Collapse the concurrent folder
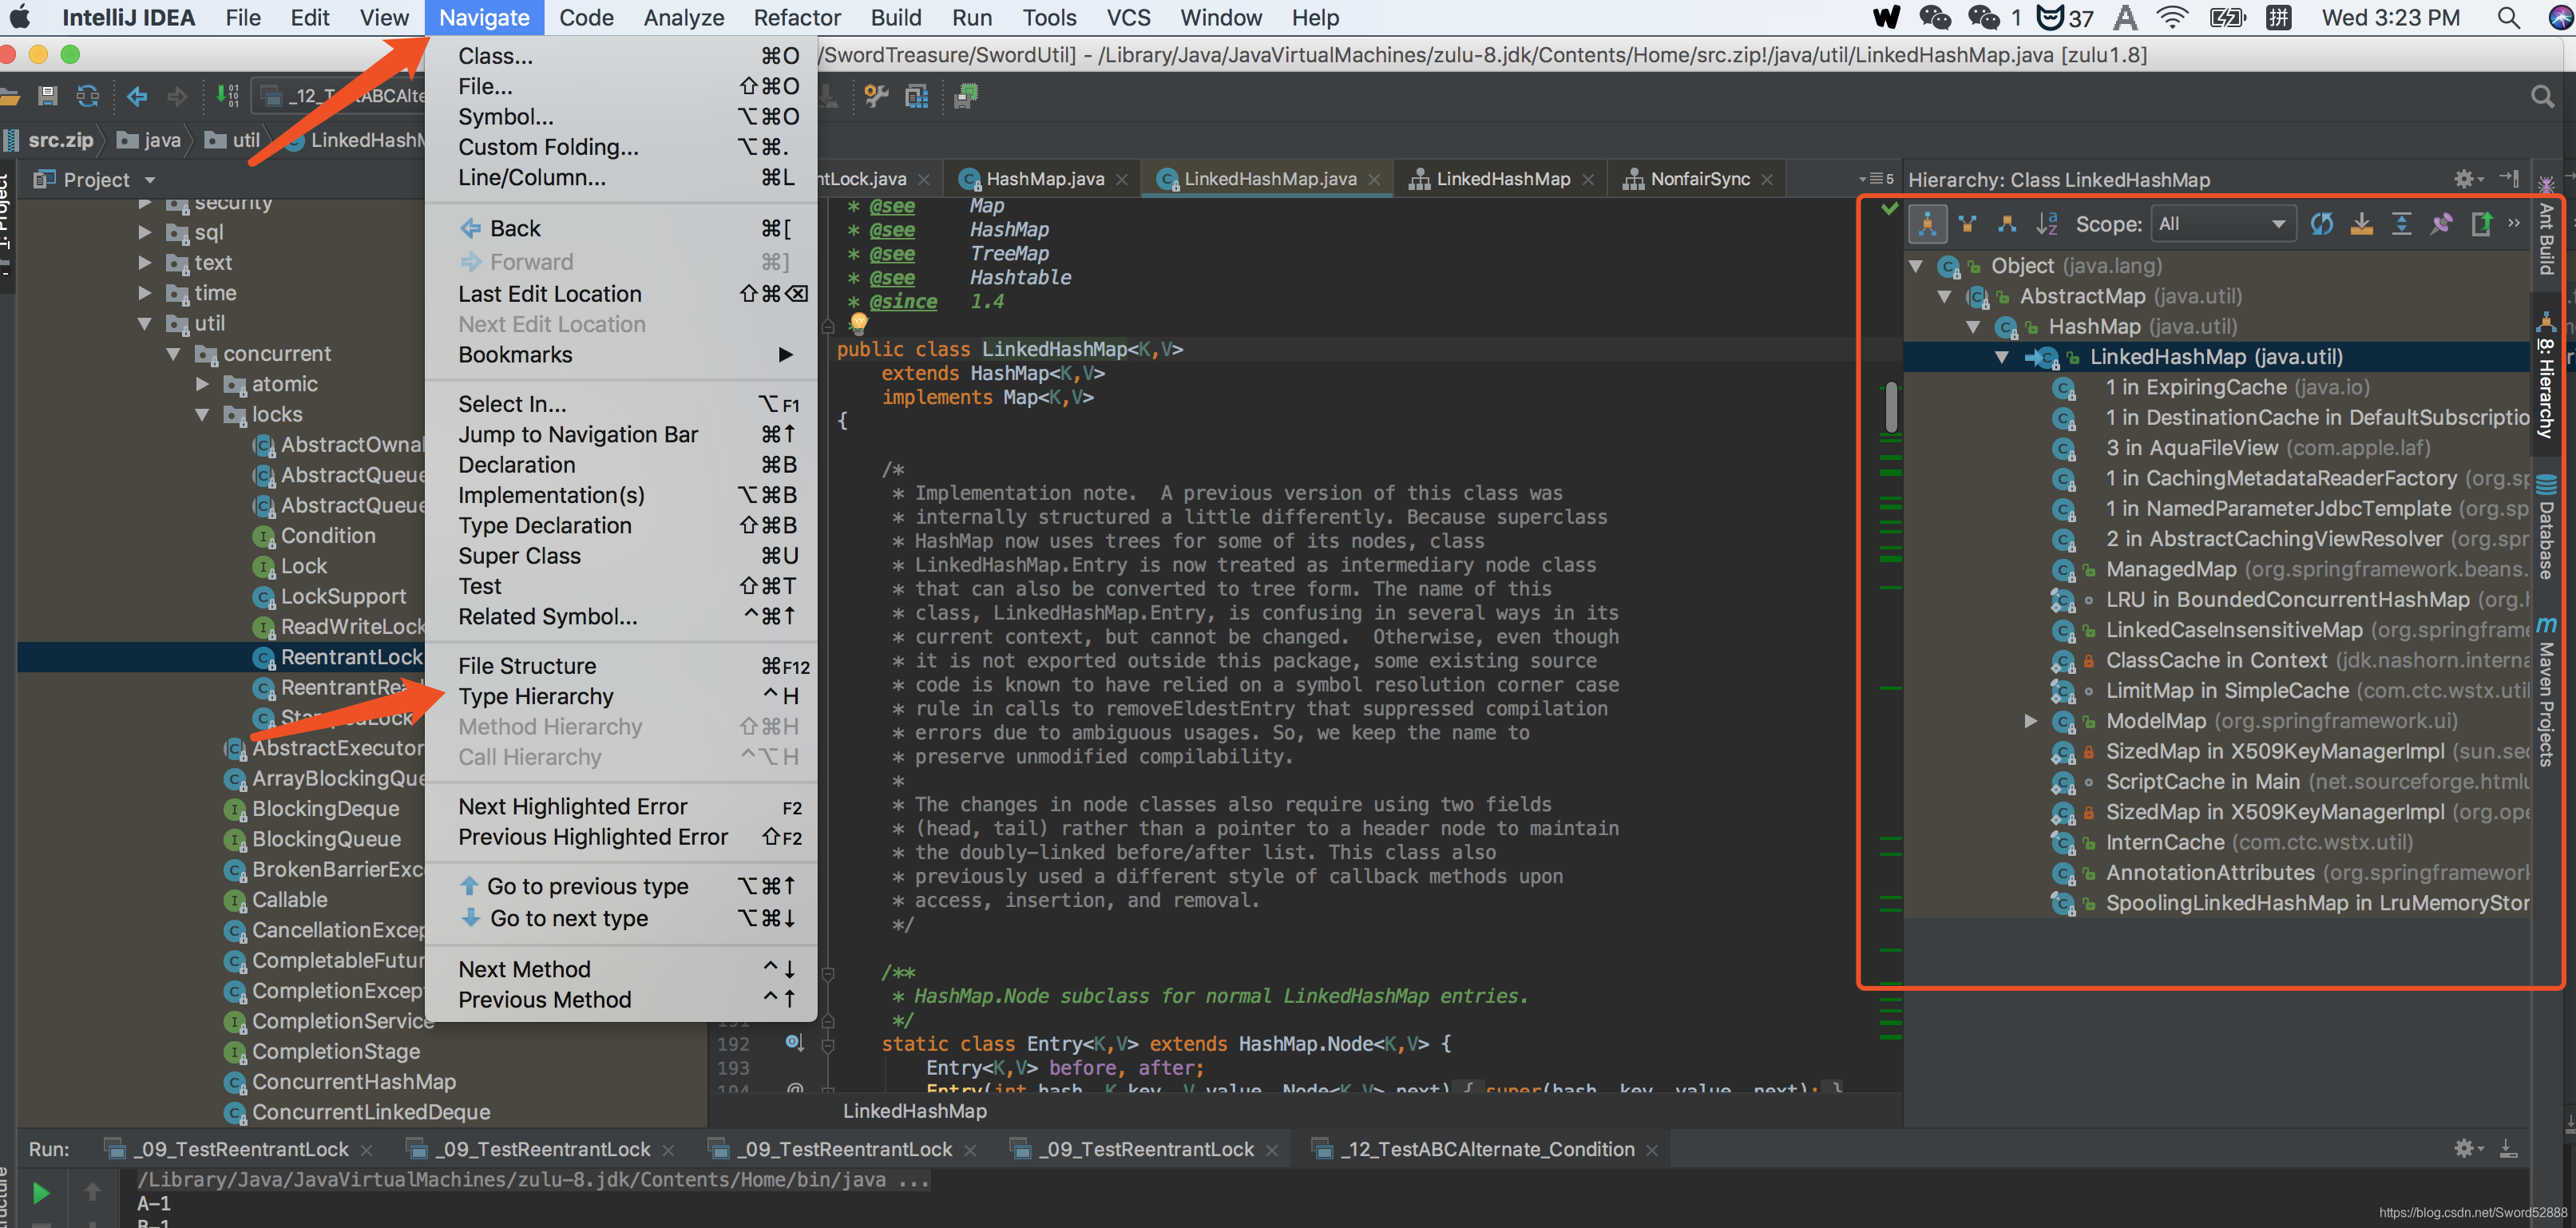 click(x=174, y=354)
